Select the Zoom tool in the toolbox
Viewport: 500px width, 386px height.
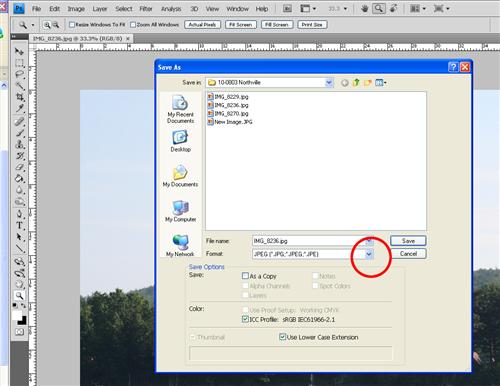tap(19, 295)
